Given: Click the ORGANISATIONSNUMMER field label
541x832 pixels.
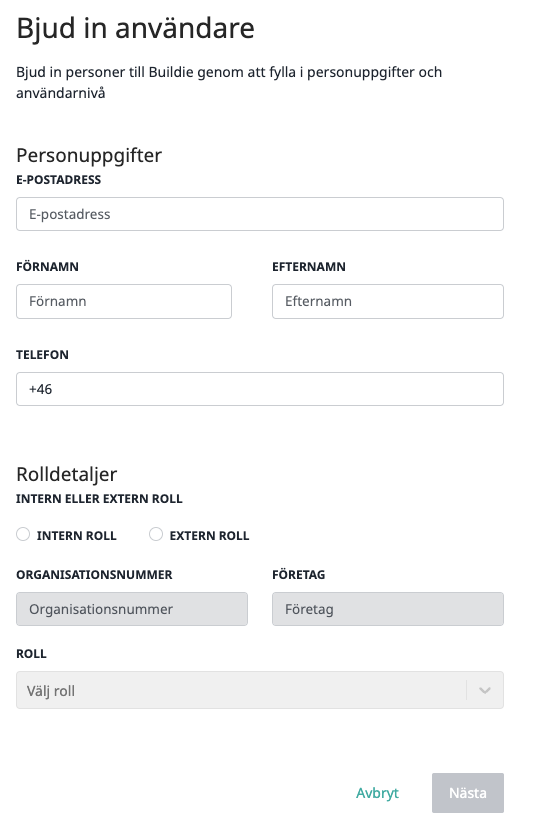Looking at the screenshot, I should click(94, 575).
